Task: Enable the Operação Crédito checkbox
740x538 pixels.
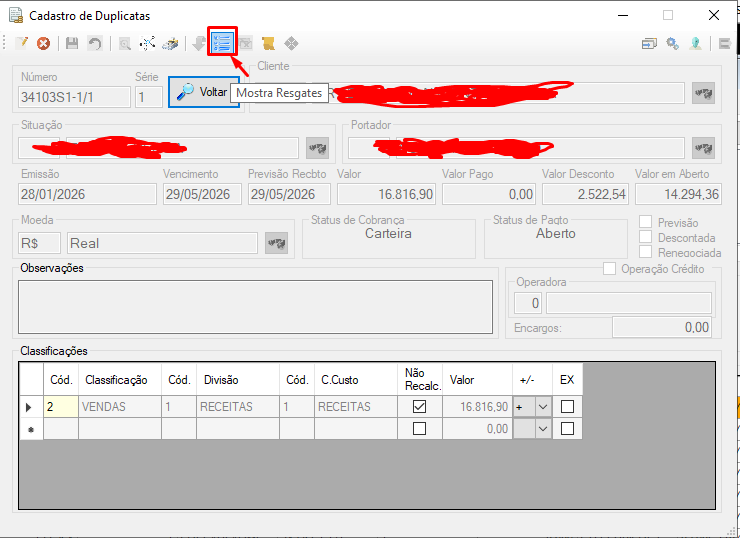Action: [609, 269]
